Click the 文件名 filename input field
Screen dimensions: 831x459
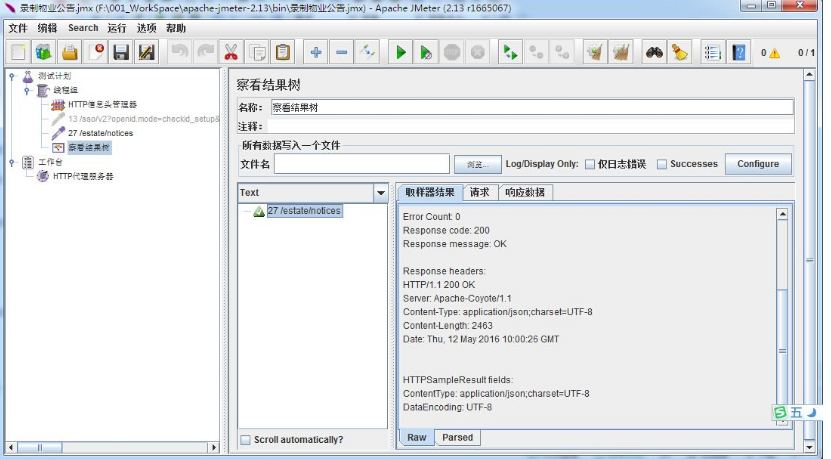362,164
